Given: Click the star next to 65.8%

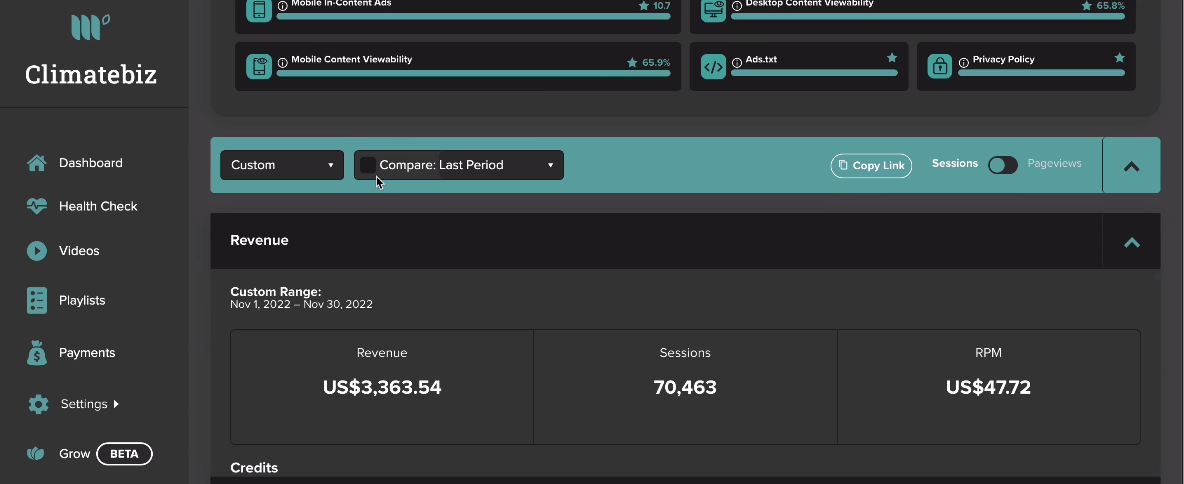Looking at the screenshot, I should tap(1087, 6).
